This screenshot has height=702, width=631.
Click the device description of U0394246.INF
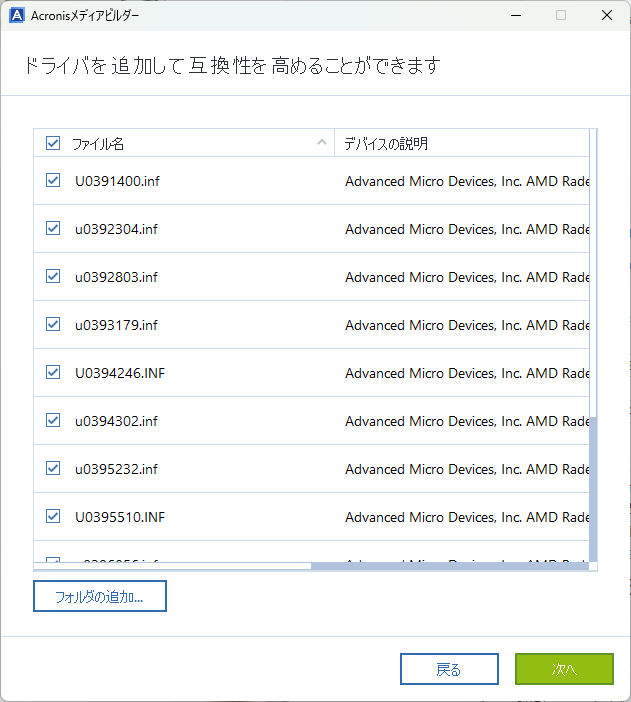click(467, 372)
